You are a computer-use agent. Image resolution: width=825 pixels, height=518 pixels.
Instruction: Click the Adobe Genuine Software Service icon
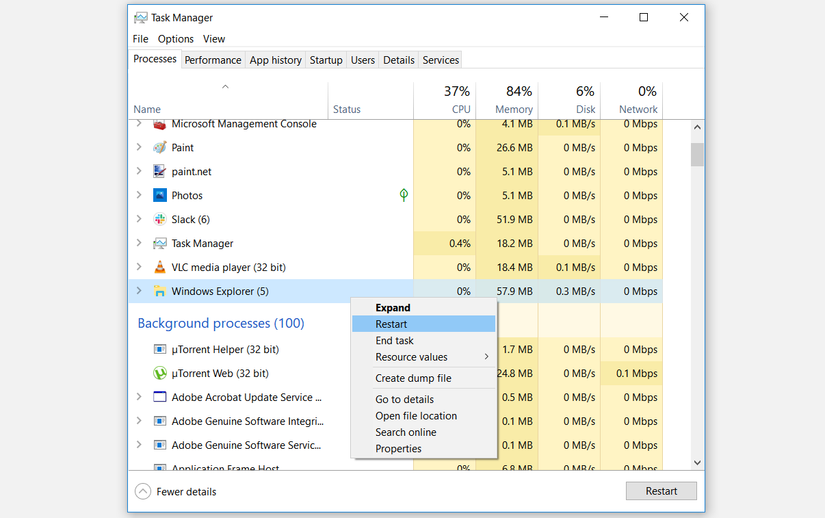[159, 445]
